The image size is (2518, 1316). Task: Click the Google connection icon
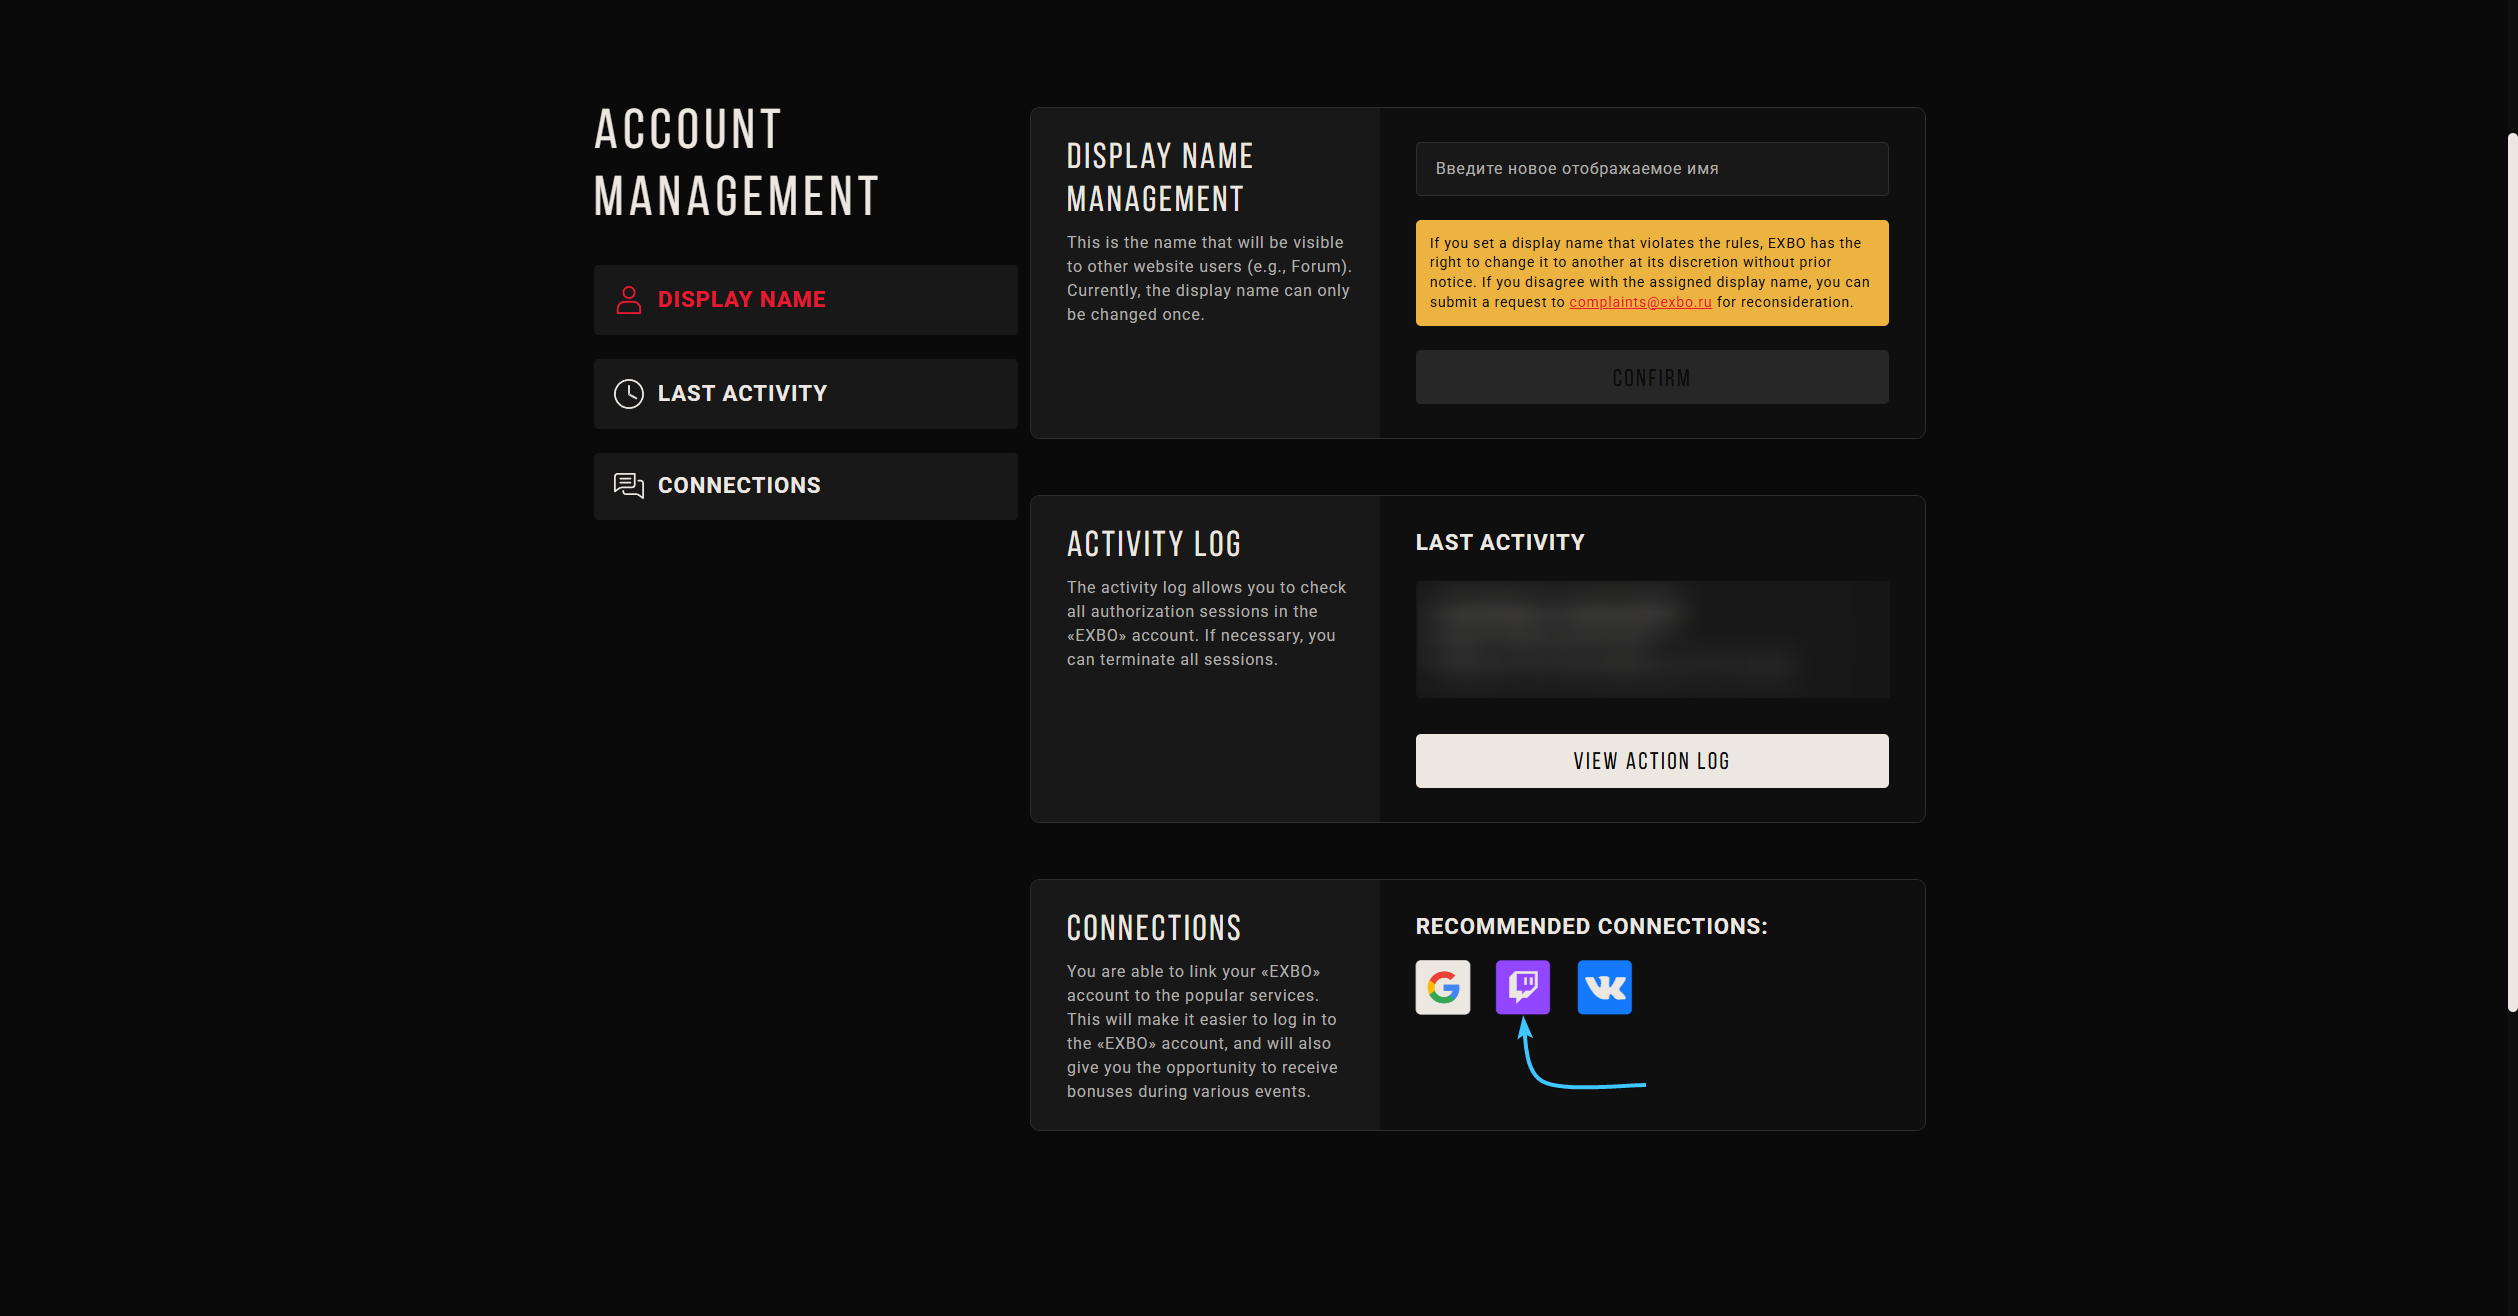pyautogui.click(x=1442, y=987)
